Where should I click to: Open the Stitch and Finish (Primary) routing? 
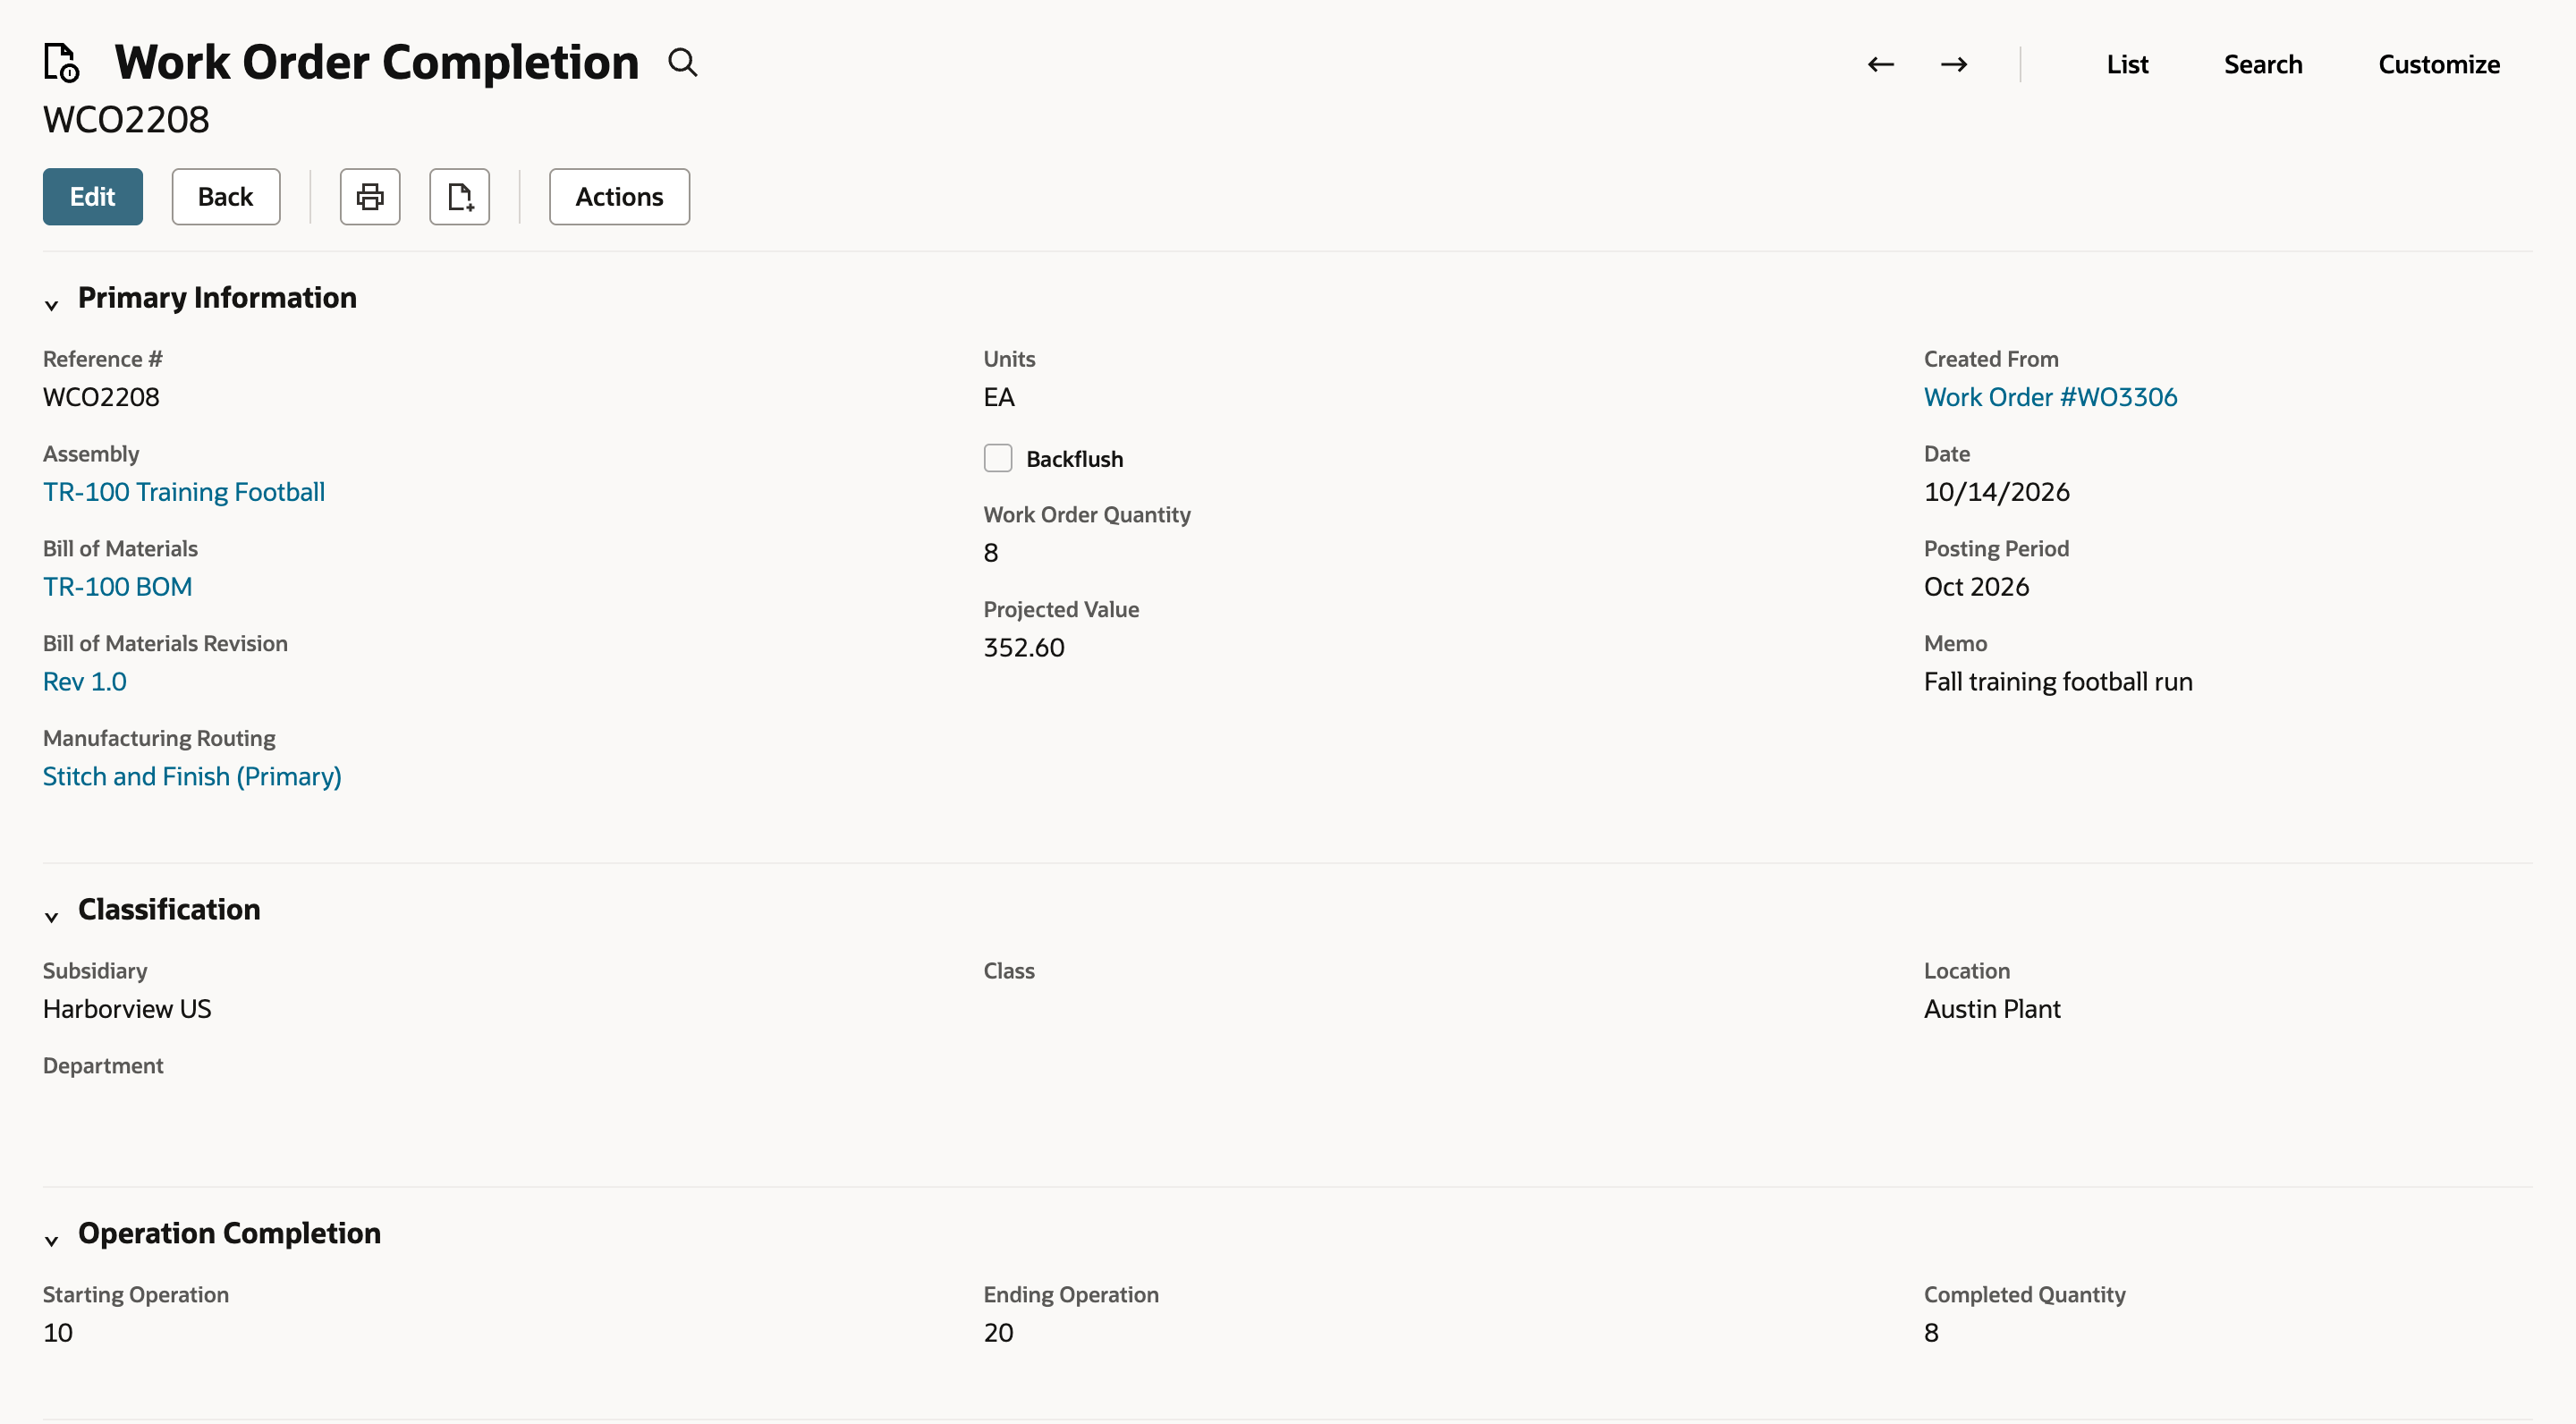tap(192, 777)
